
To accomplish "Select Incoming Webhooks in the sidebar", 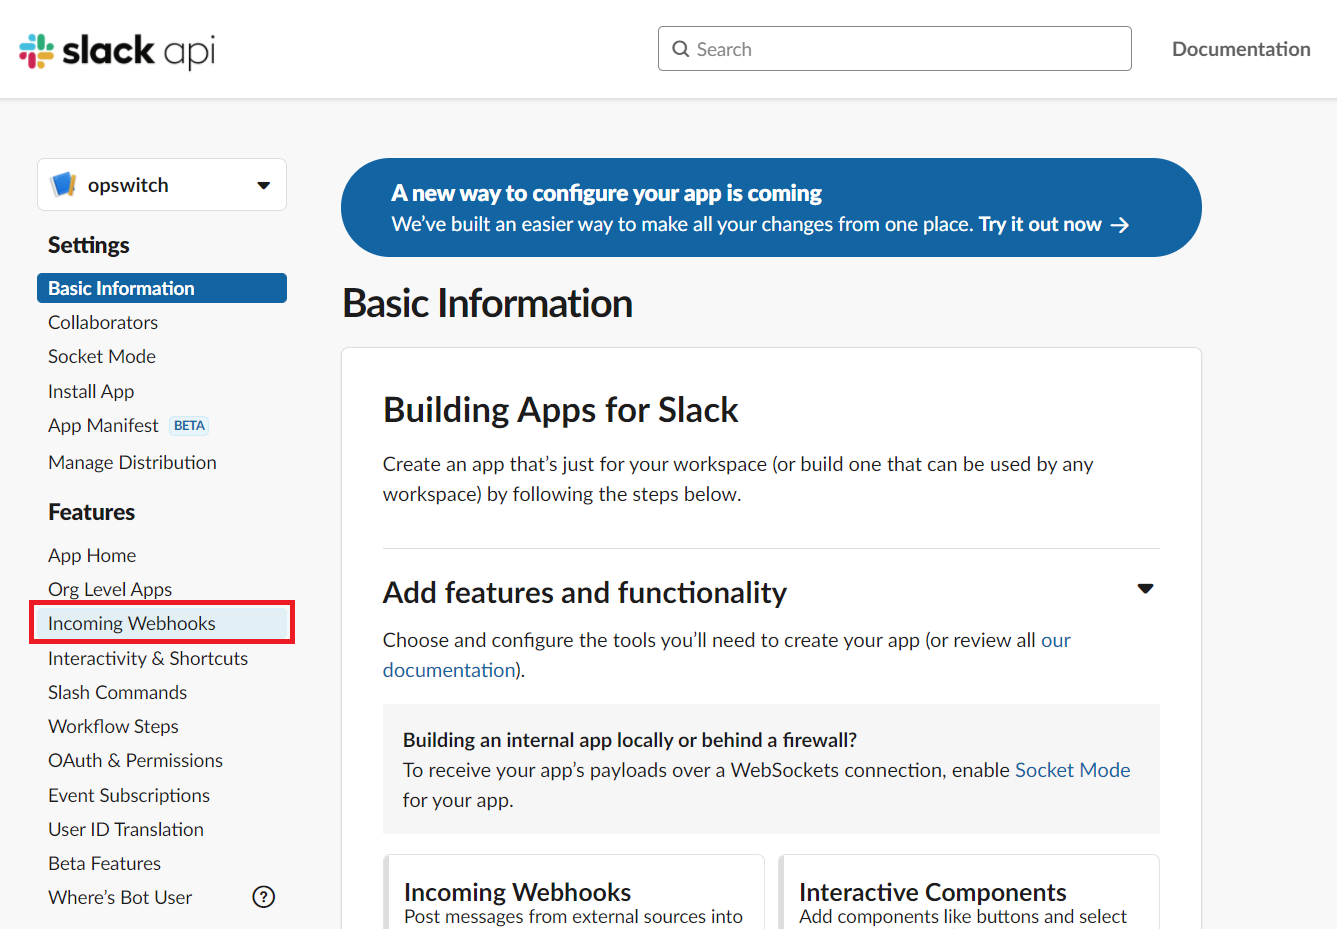I will tap(131, 622).
